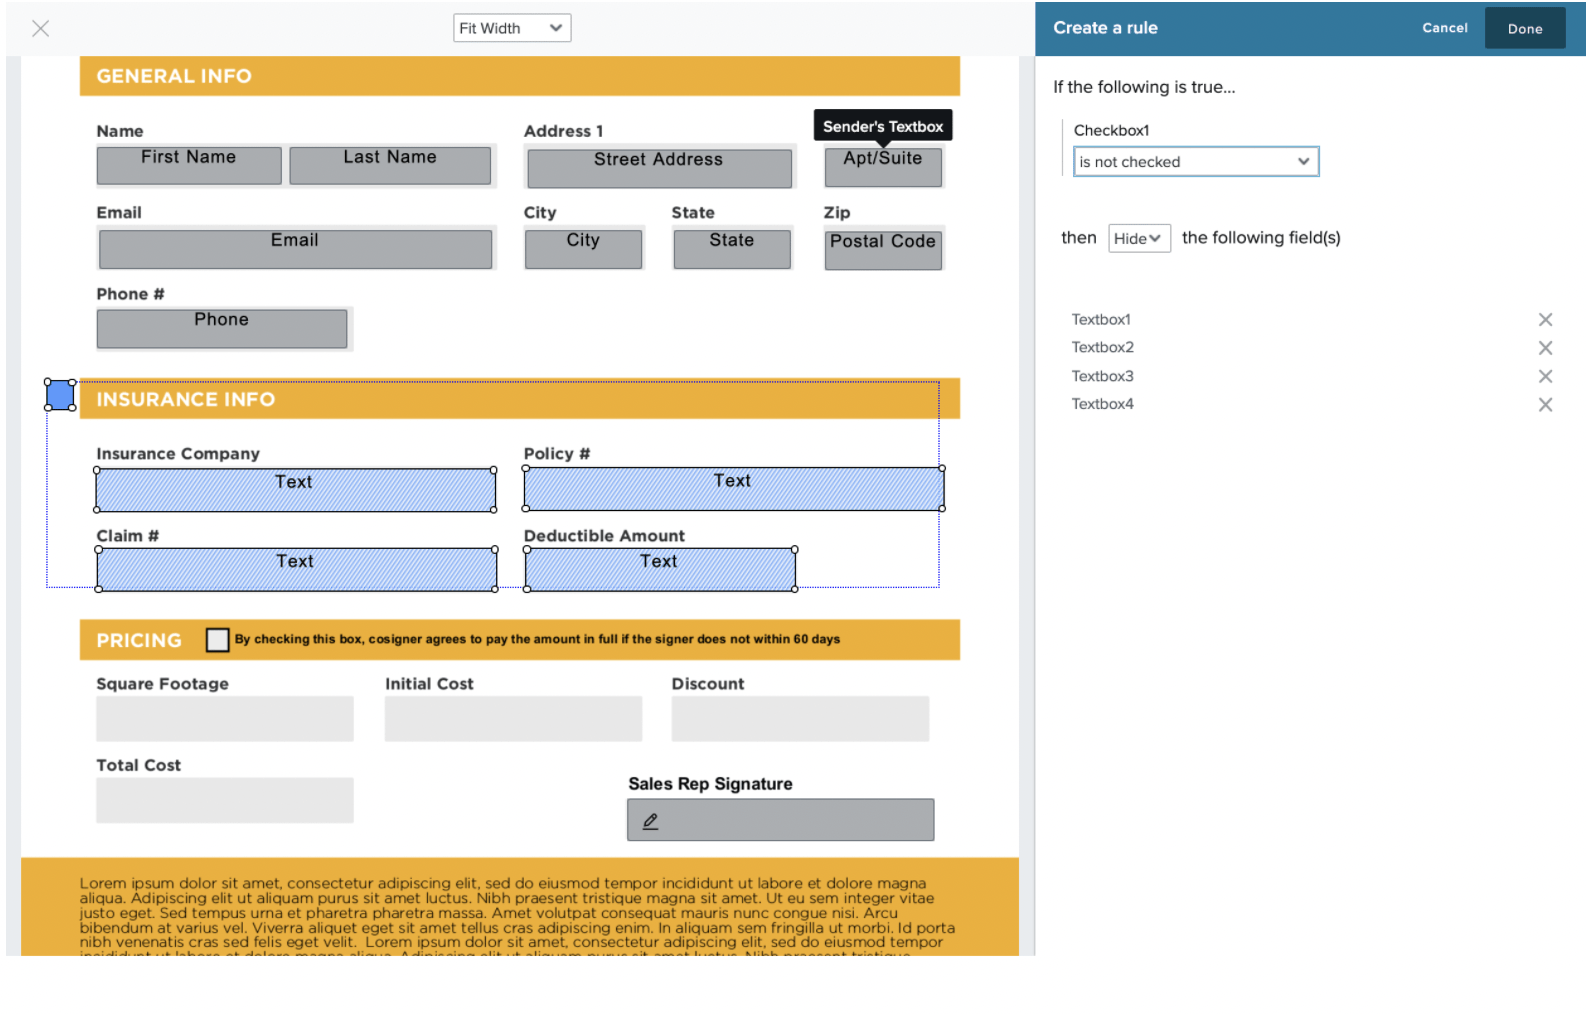Remove Textbox1 from the rule fields
Image resolution: width=1586 pixels, height=1014 pixels.
point(1545,320)
